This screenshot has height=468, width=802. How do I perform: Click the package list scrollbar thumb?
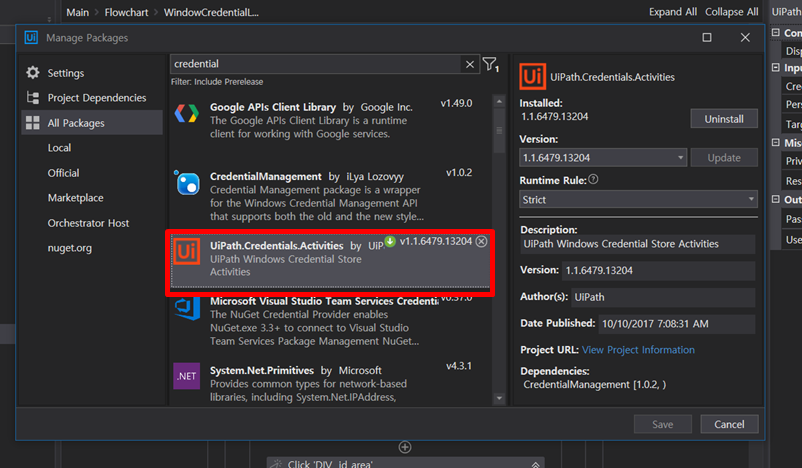tap(499, 130)
